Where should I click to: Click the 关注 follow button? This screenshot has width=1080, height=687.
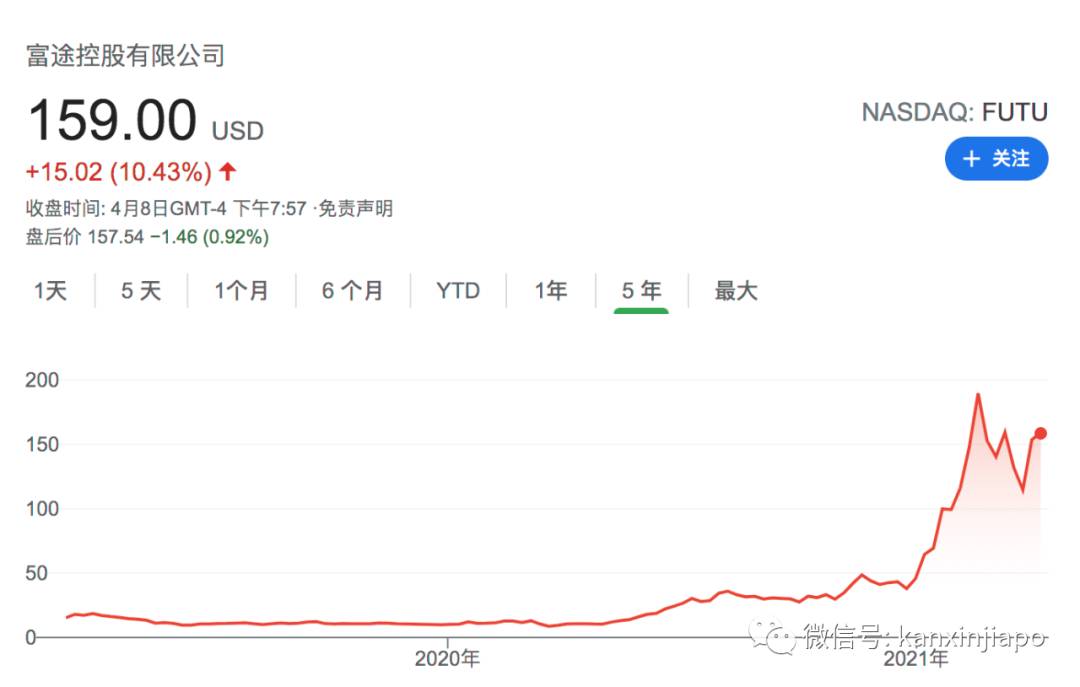point(997,159)
